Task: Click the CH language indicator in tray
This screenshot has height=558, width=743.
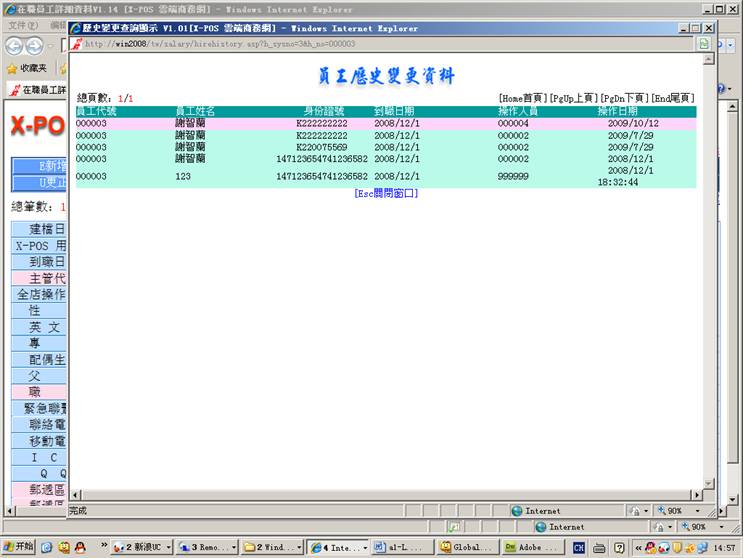Action: point(579,547)
